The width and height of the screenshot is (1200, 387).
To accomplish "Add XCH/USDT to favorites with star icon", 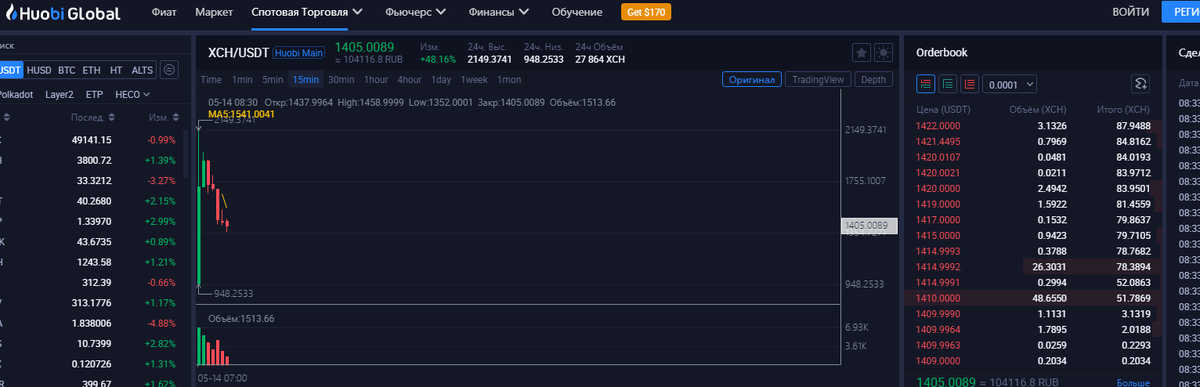I will [x=861, y=53].
